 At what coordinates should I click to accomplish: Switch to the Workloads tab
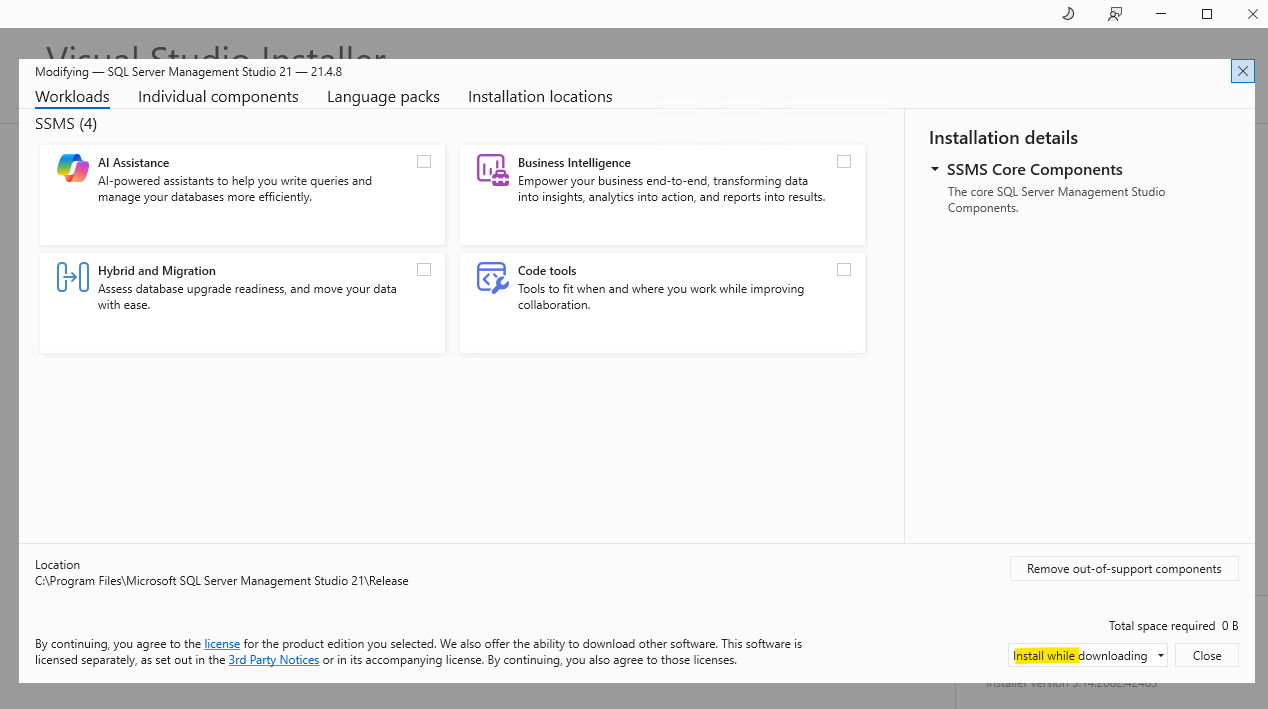(72, 97)
